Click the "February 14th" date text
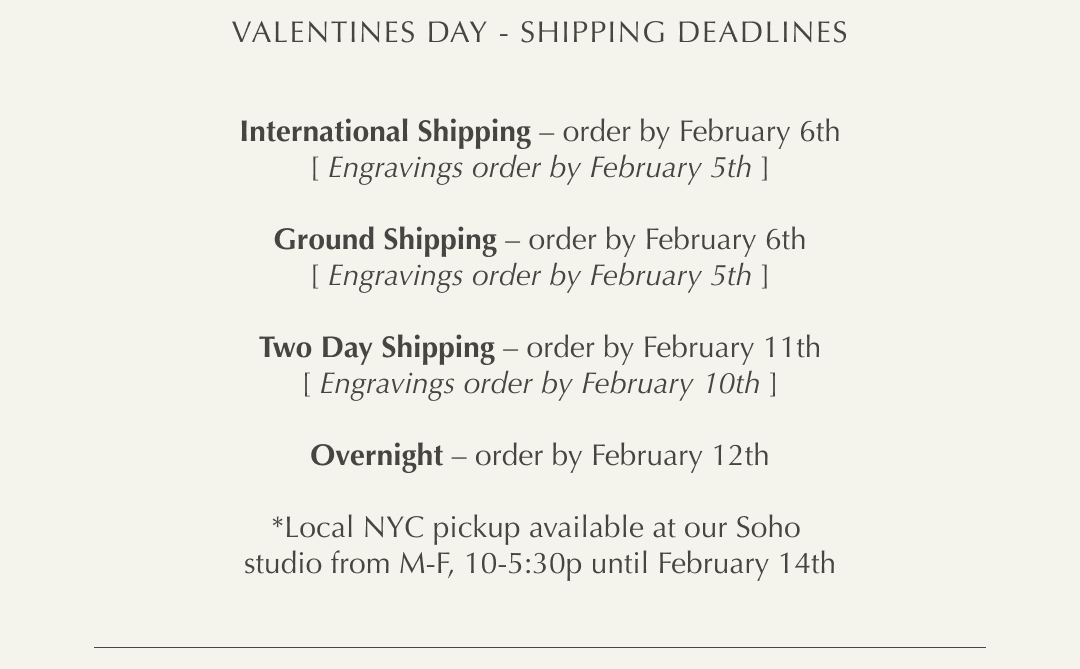Viewport: 1080px width, 669px height. point(746,564)
